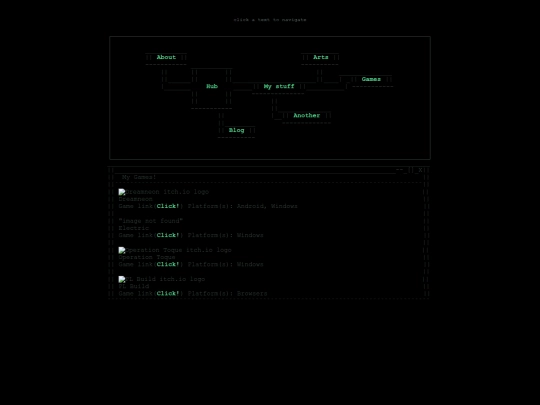Click the 'My Games!' window title

[x=139, y=177]
